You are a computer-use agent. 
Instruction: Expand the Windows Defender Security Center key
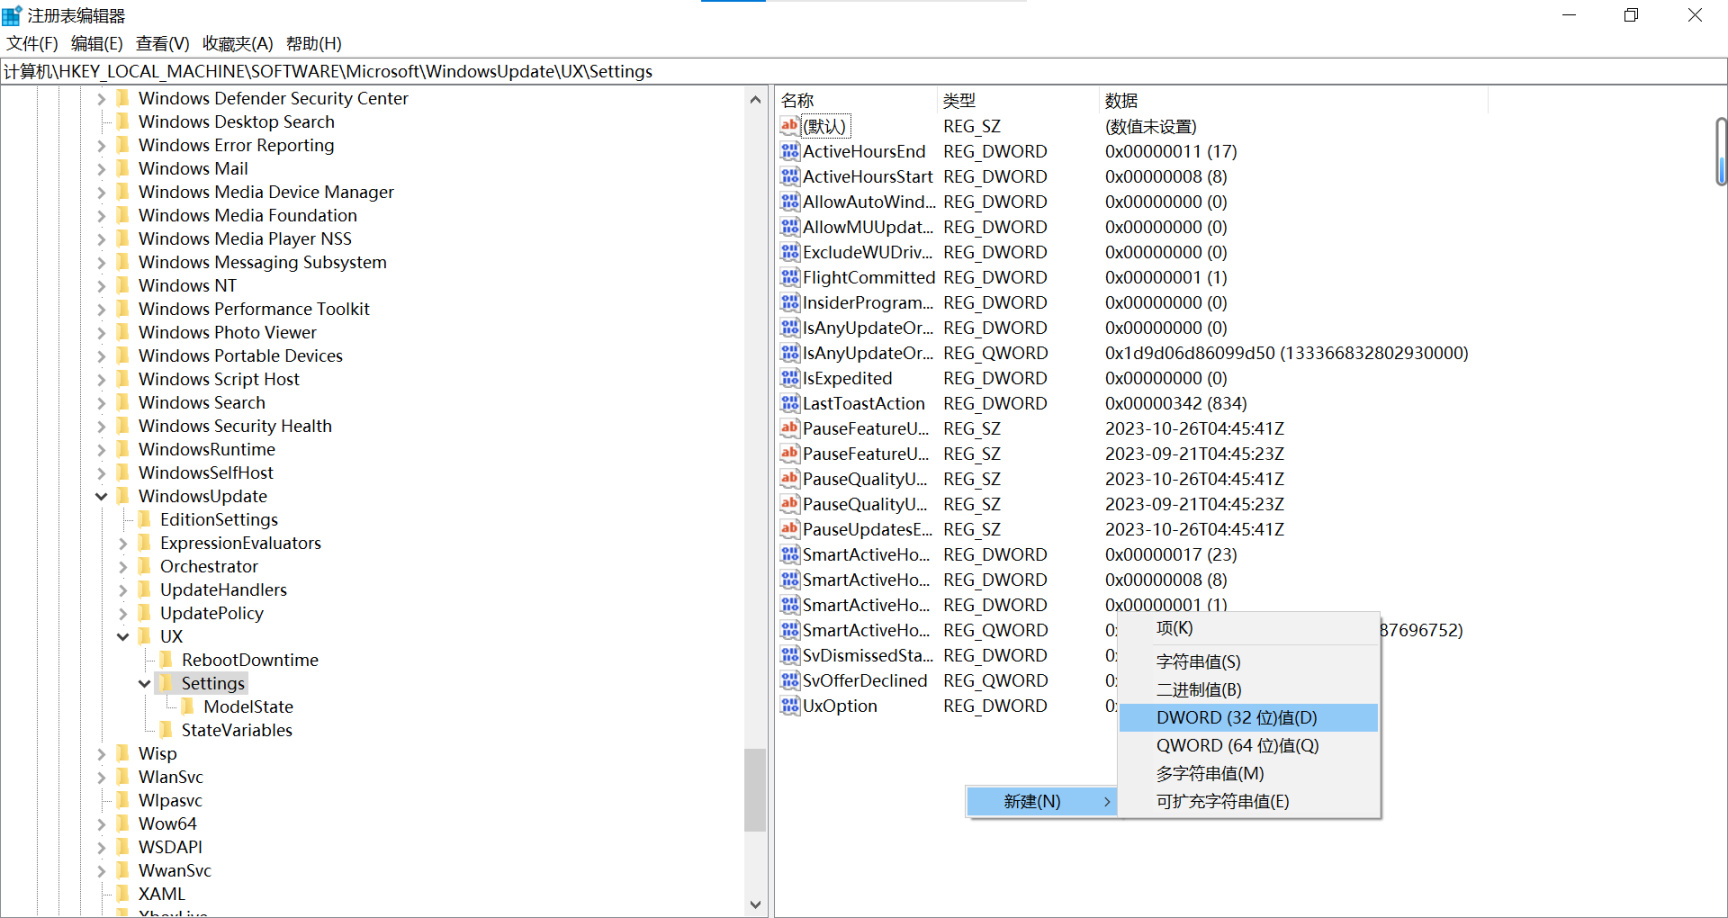pyautogui.click(x=101, y=99)
